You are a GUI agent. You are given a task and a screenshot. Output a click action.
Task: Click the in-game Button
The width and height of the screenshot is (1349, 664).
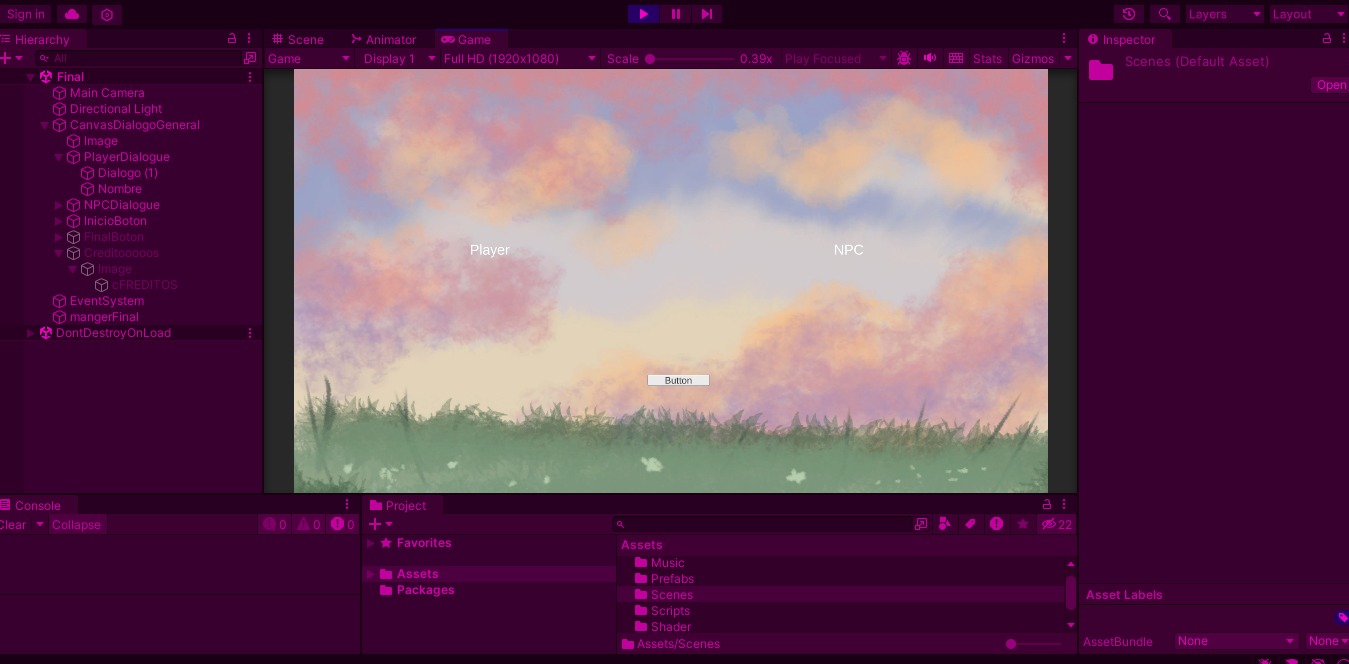click(678, 380)
